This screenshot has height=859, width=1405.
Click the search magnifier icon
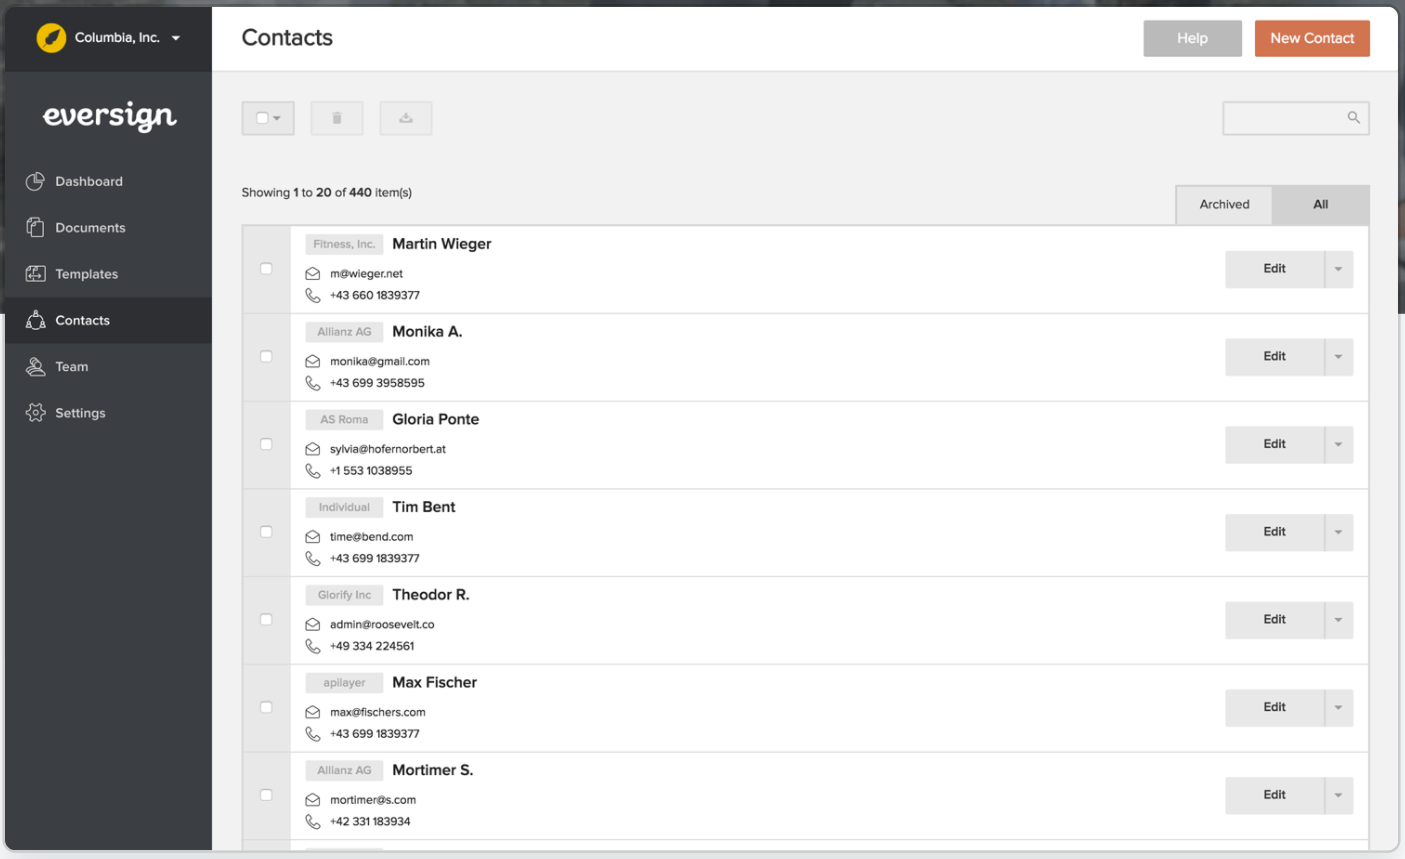(1353, 118)
